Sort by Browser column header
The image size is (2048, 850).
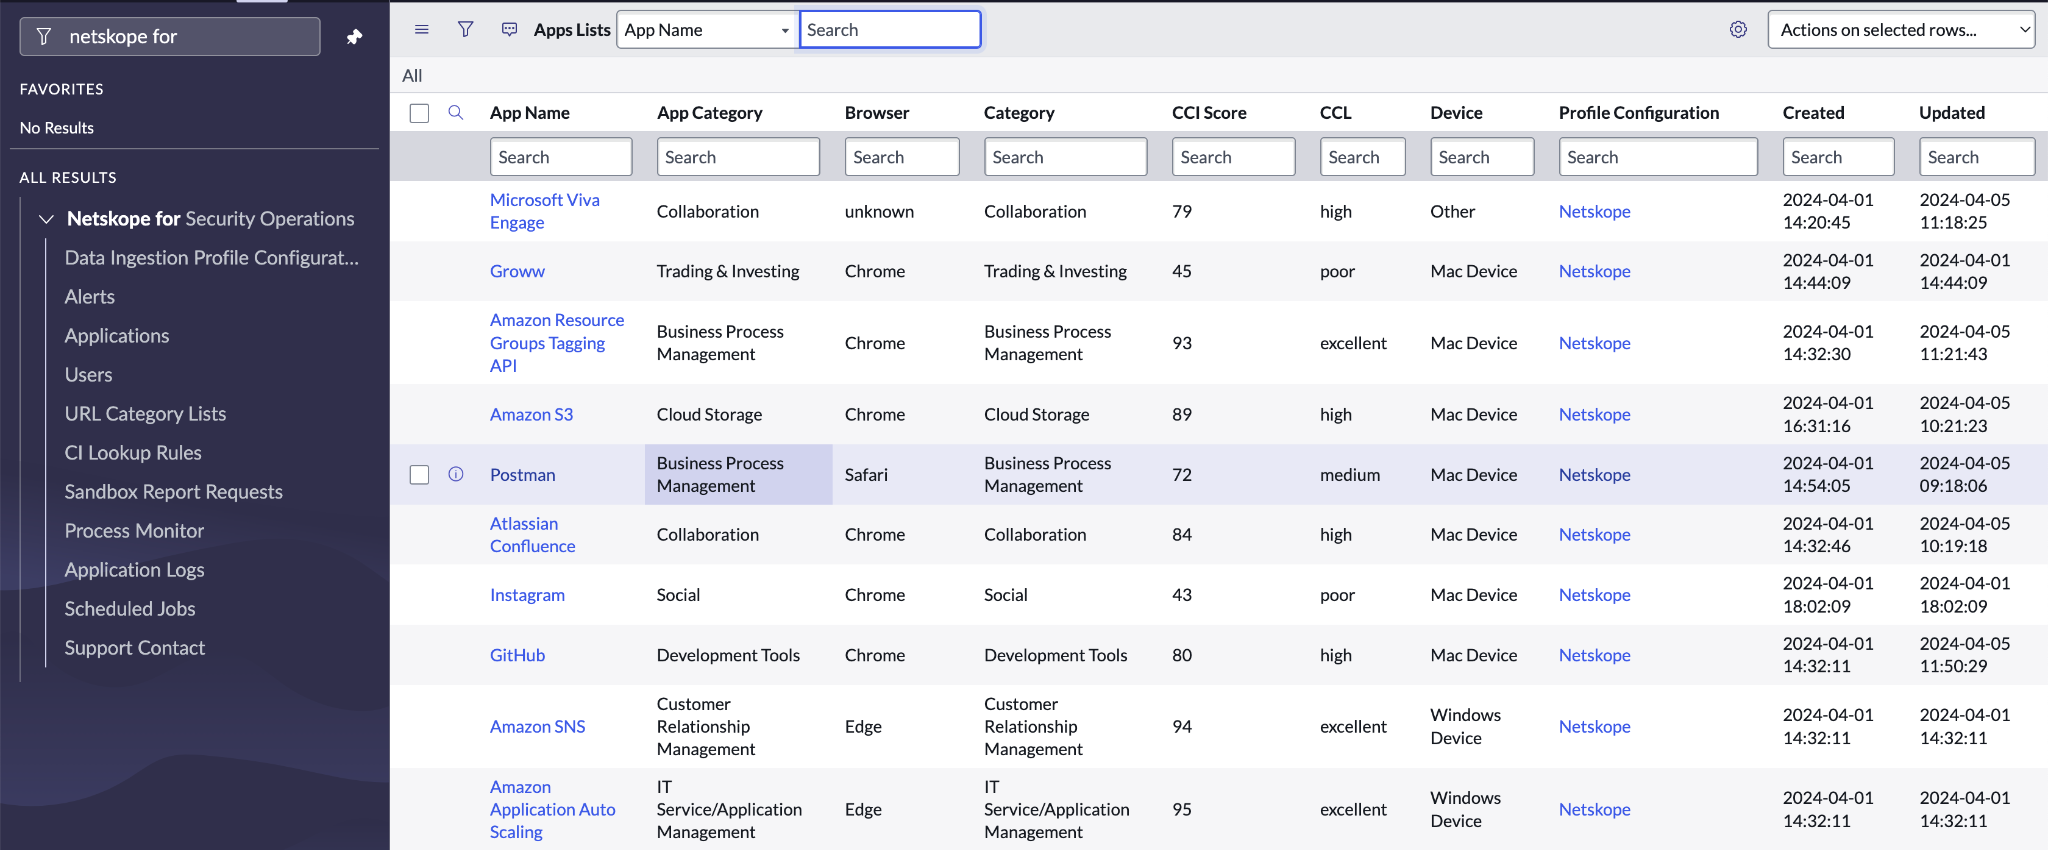click(877, 113)
